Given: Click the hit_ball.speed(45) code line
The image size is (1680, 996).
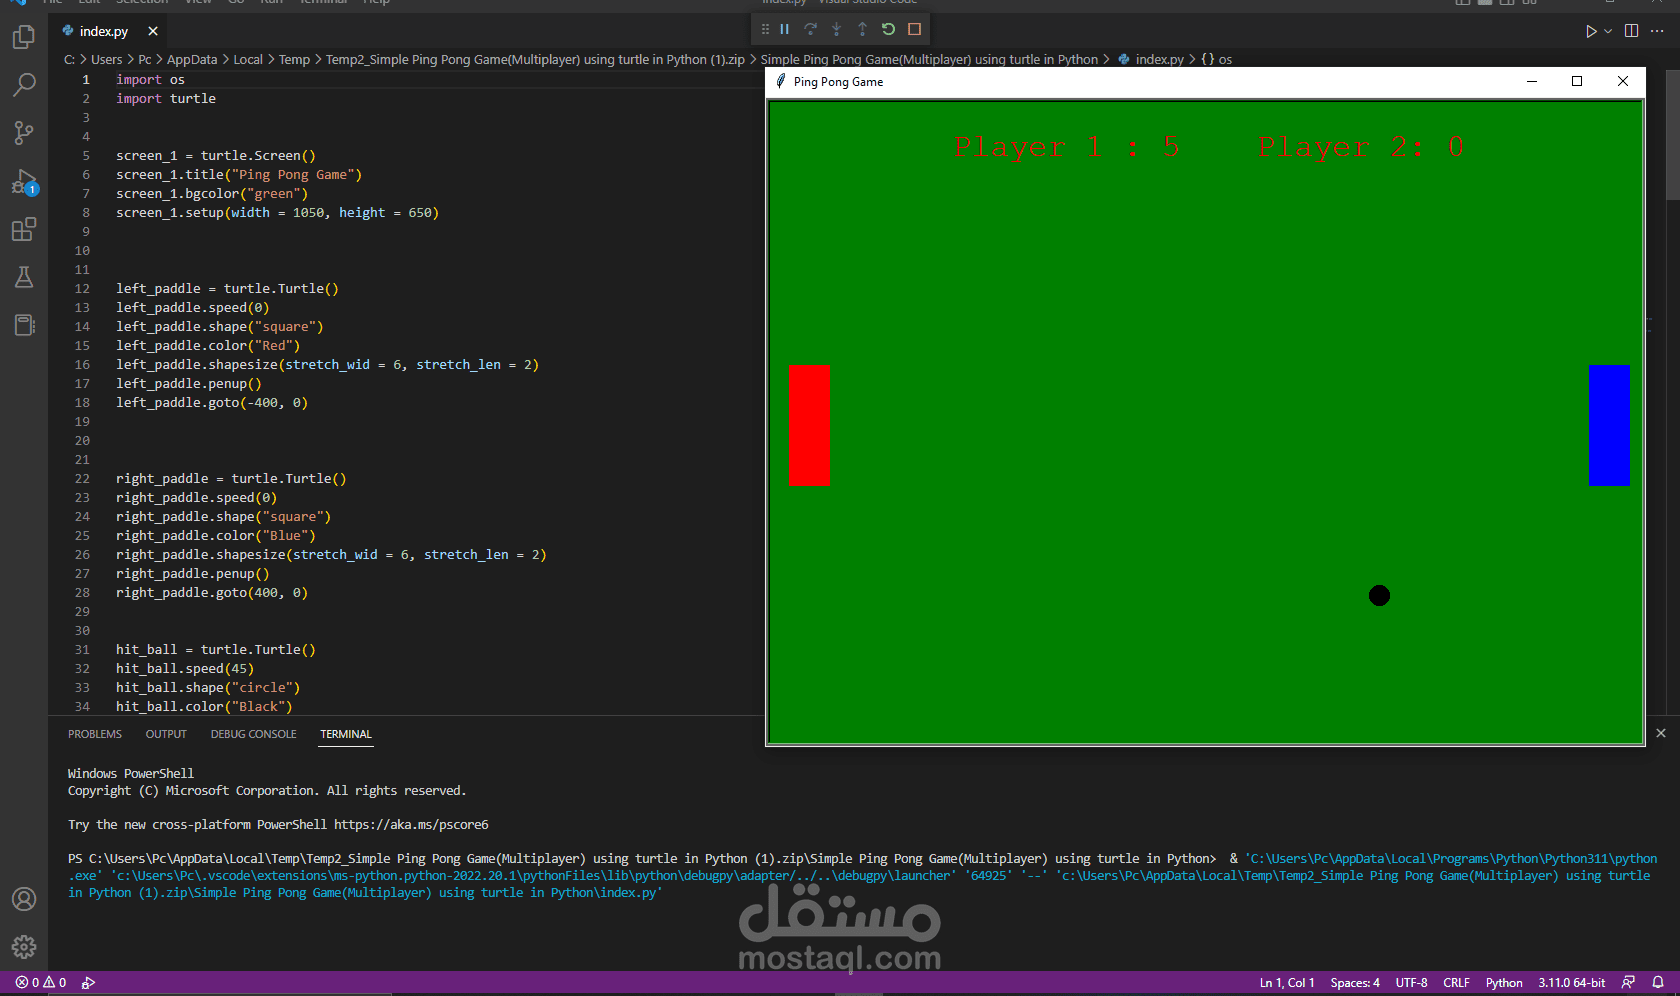Looking at the screenshot, I should pyautogui.click(x=185, y=669).
